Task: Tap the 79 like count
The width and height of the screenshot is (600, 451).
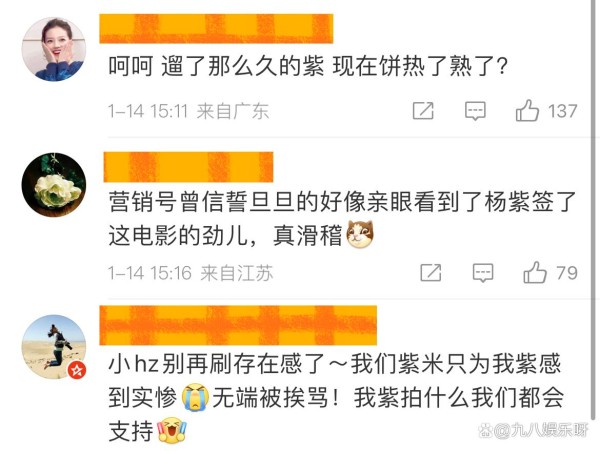Action: click(x=567, y=273)
